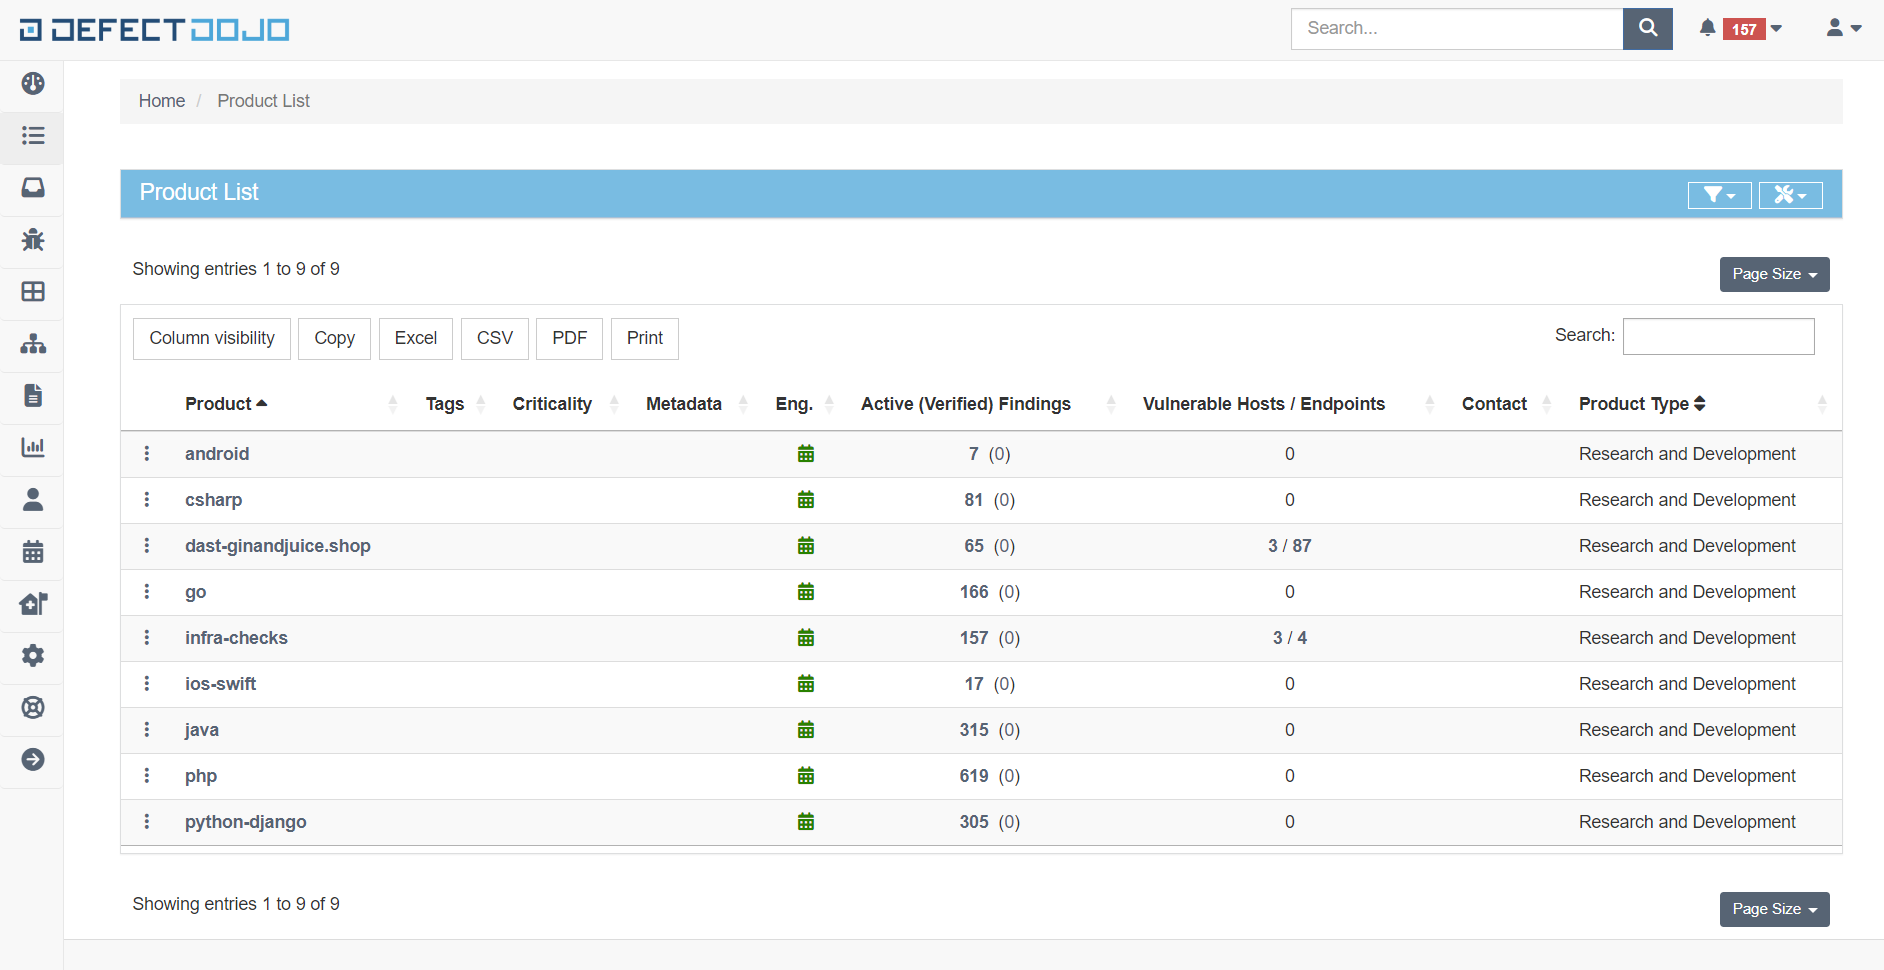Open ios-swift row three-dot menu
Viewport: 1884px width, 970px height.
tap(147, 684)
